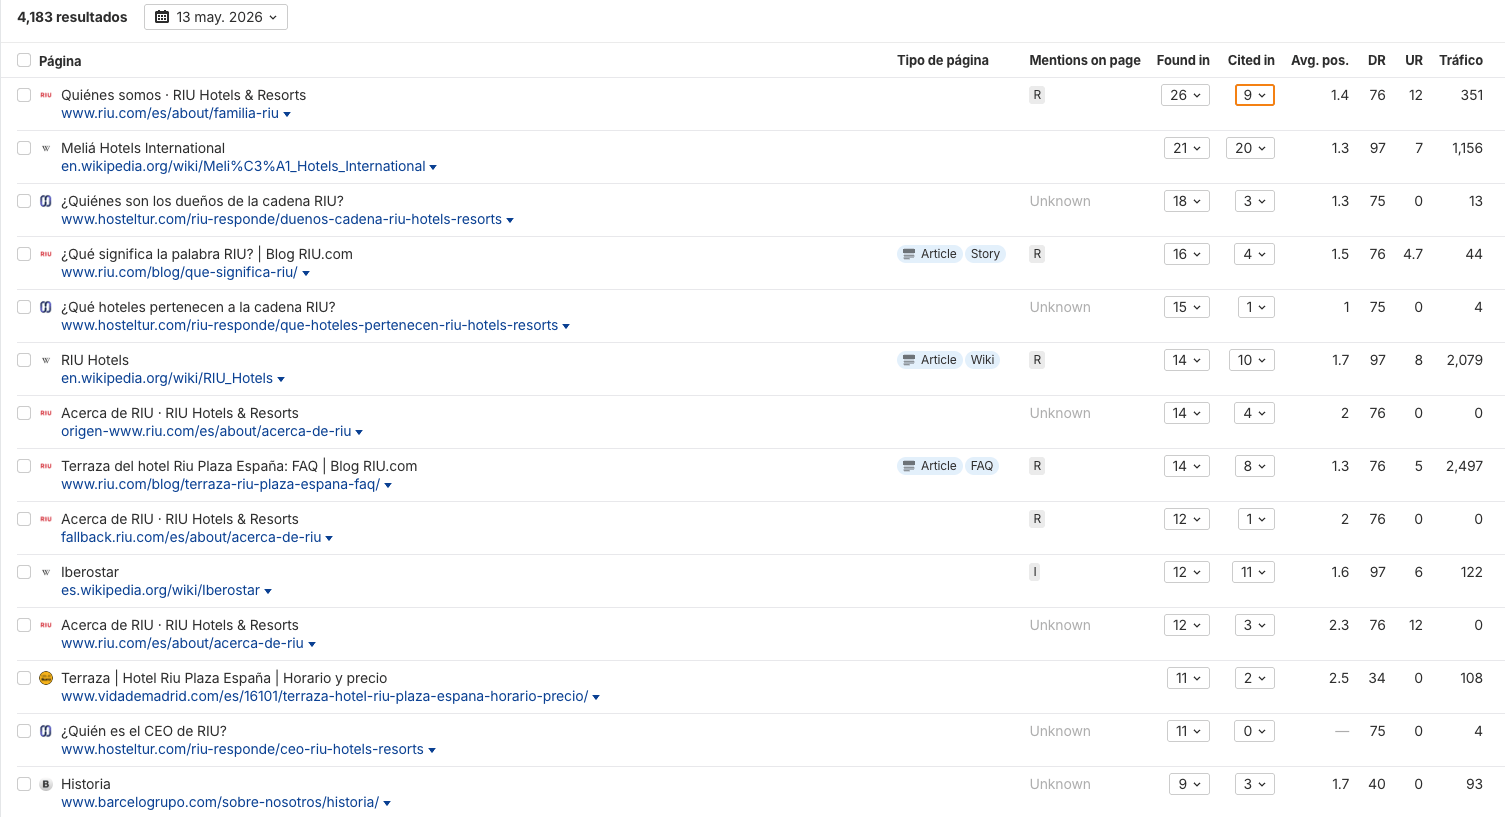Click the RIU favicon in the origen-www.riu.com row
The height and width of the screenshot is (817, 1505).
[46, 413]
